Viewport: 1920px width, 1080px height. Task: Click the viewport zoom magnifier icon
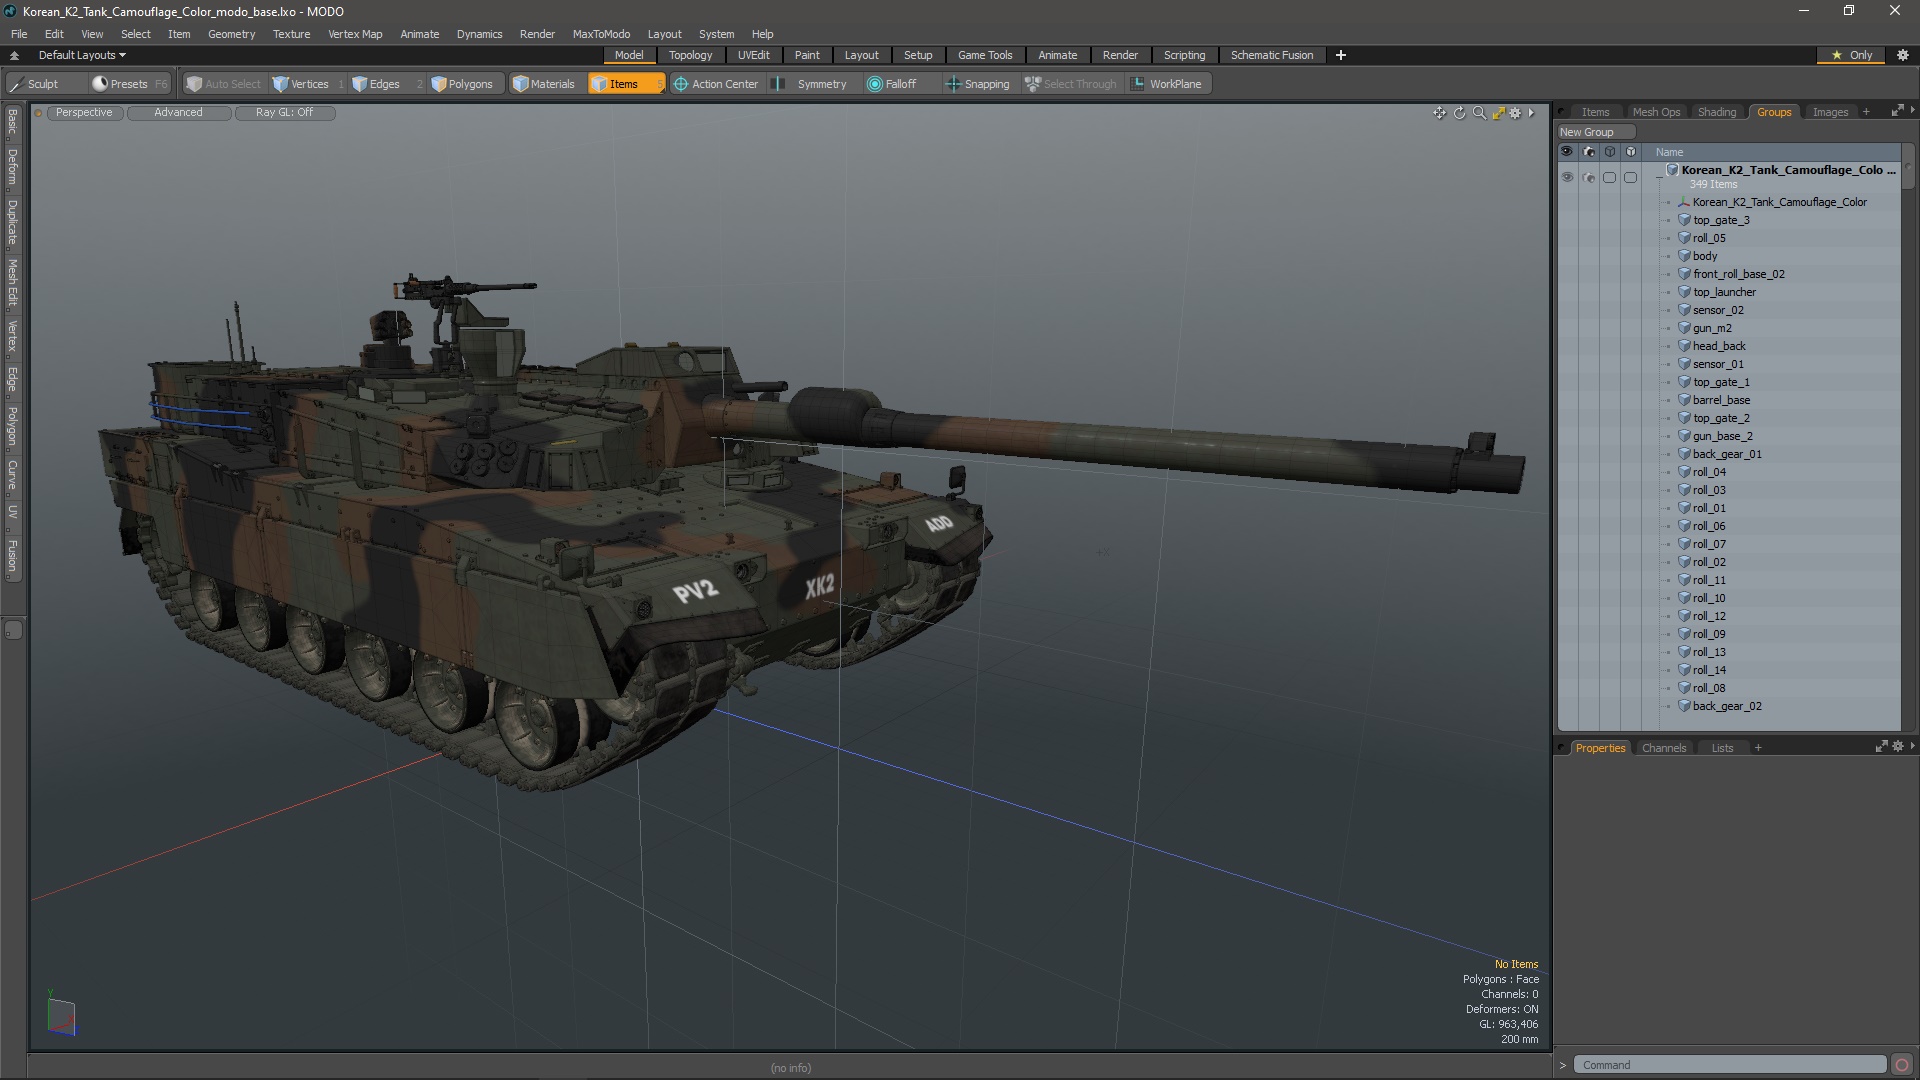(x=1479, y=113)
